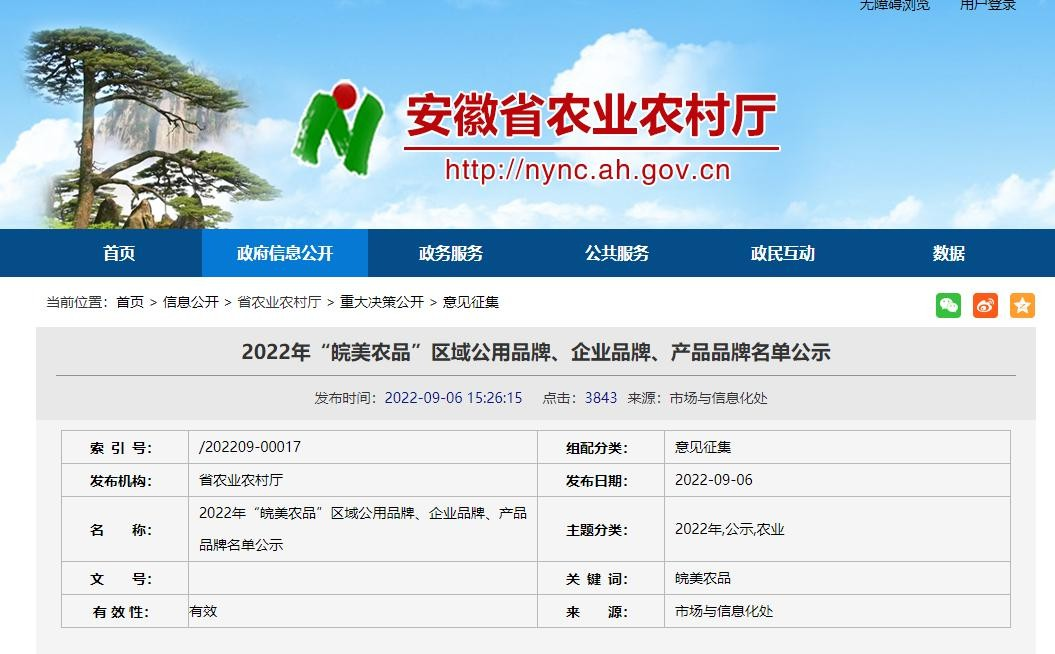1055x654 pixels.
Task: Go to 重大决策公开 breadcrumb link
Action: pyautogui.click(x=382, y=302)
